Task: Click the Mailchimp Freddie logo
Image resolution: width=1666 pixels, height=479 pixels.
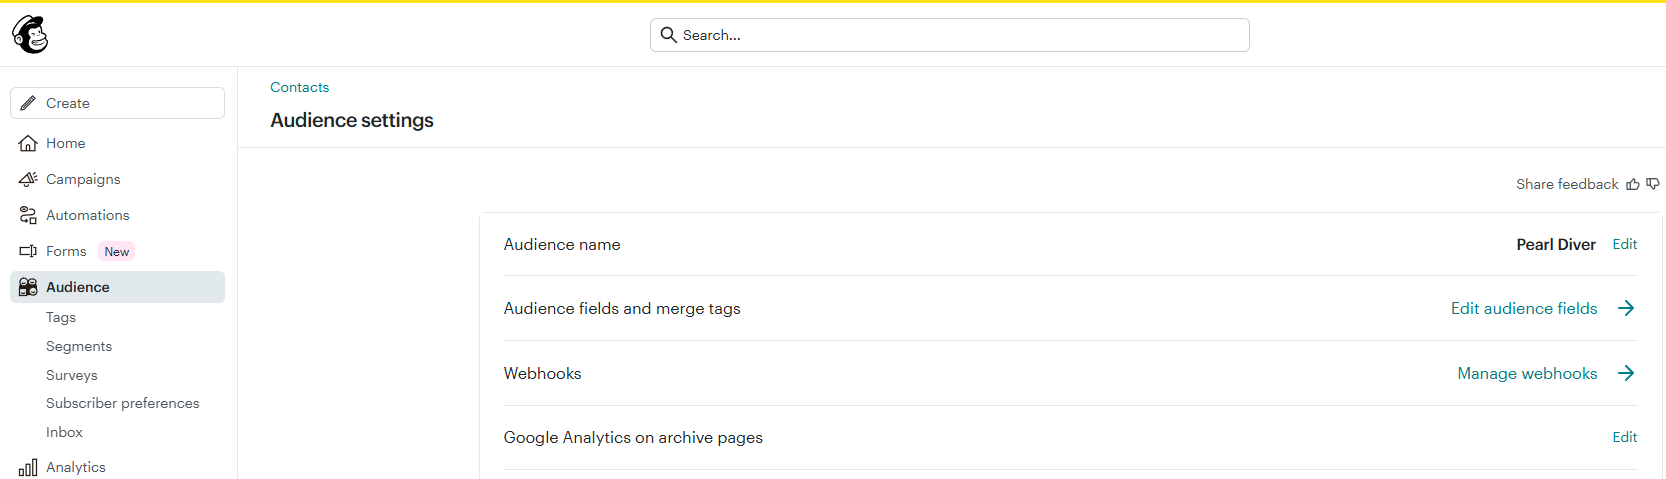Action: point(30,35)
